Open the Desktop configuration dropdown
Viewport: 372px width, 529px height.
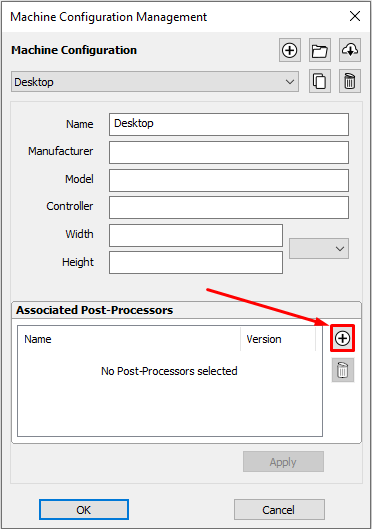(x=155, y=82)
